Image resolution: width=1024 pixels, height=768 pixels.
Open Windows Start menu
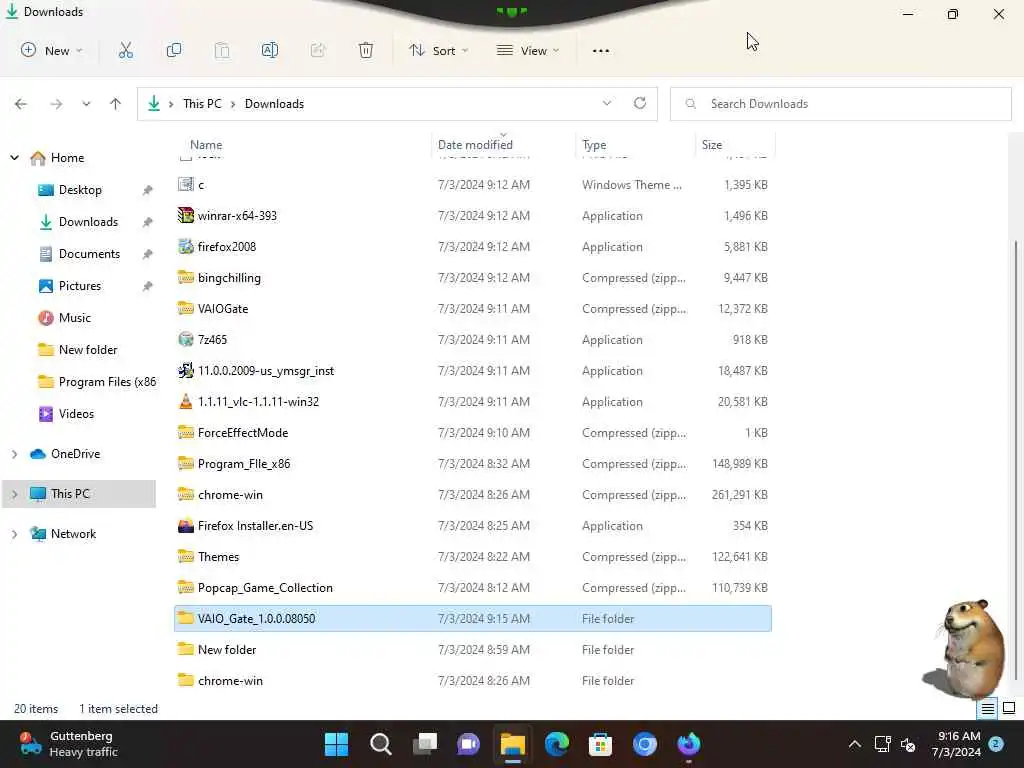tap(336, 744)
